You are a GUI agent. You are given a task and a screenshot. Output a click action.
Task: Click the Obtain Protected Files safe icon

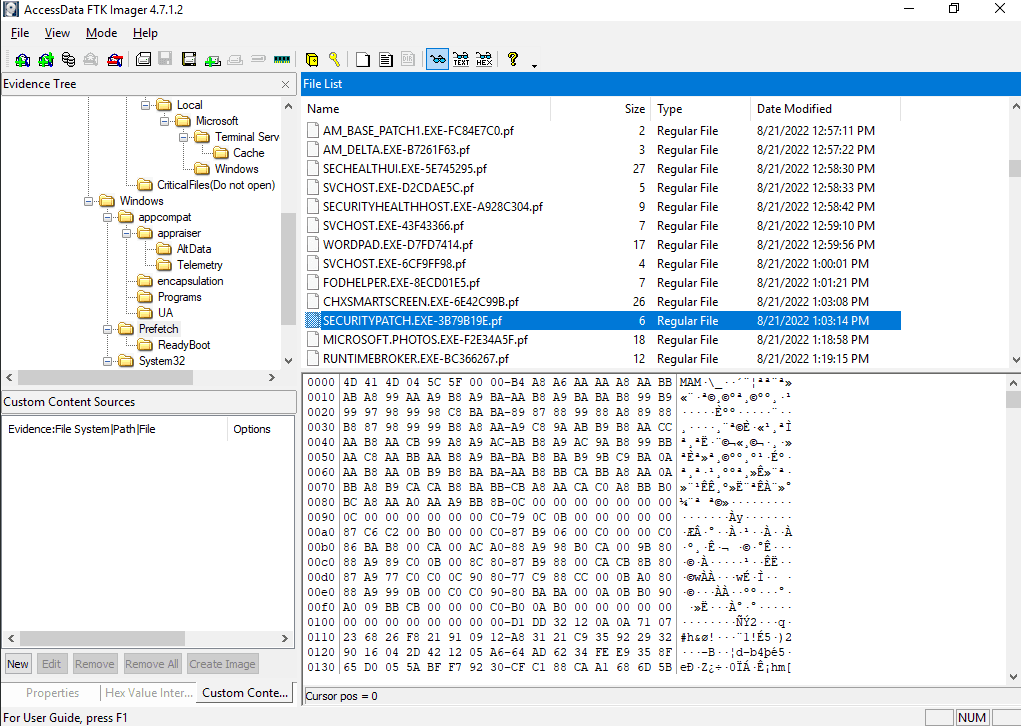pyautogui.click(x=312, y=60)
